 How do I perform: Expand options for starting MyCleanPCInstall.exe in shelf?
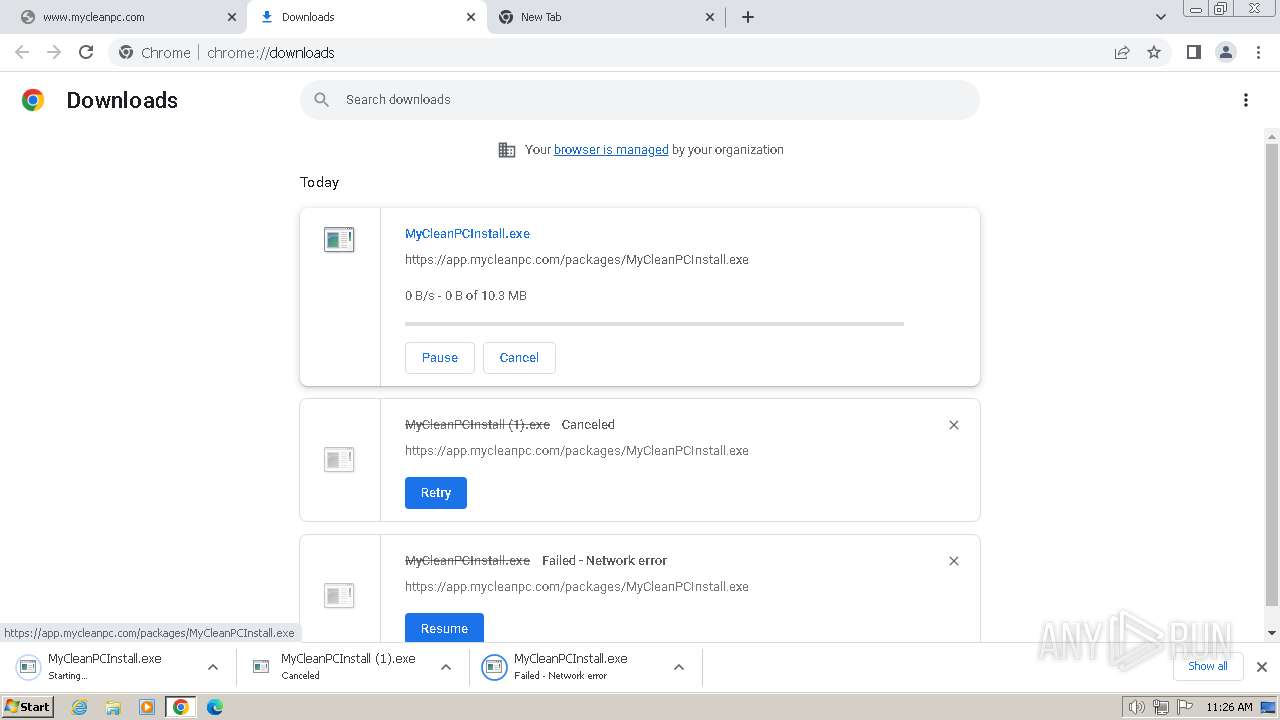point(213,667)
